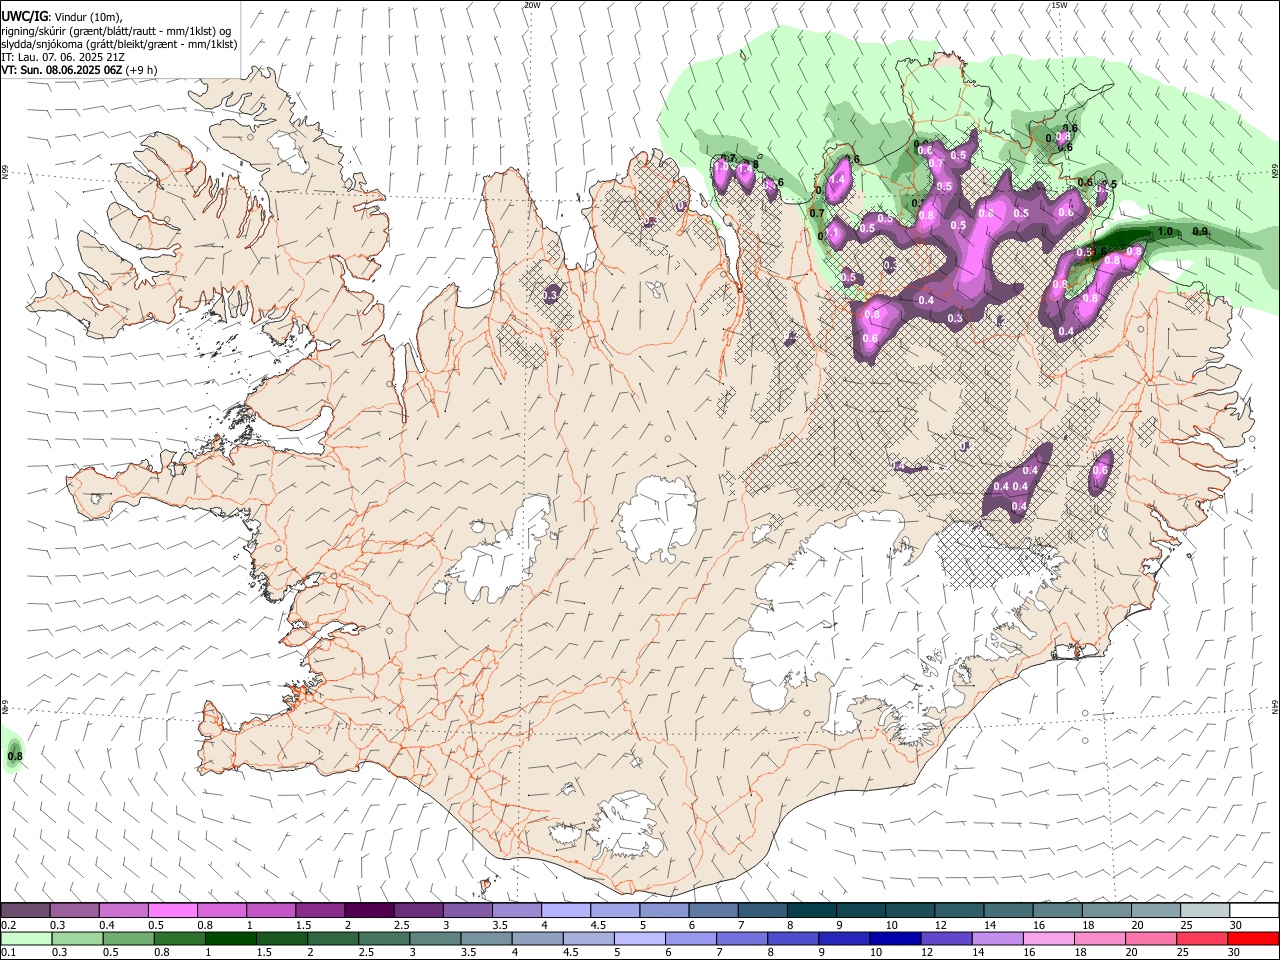Click the '12' label in the snow legend row

point(941,924)
